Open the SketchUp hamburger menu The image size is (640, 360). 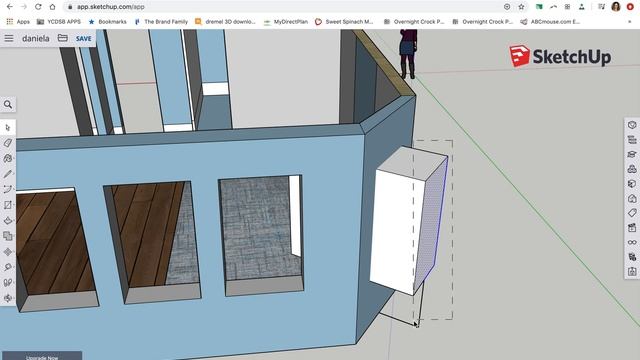point(9,38)
